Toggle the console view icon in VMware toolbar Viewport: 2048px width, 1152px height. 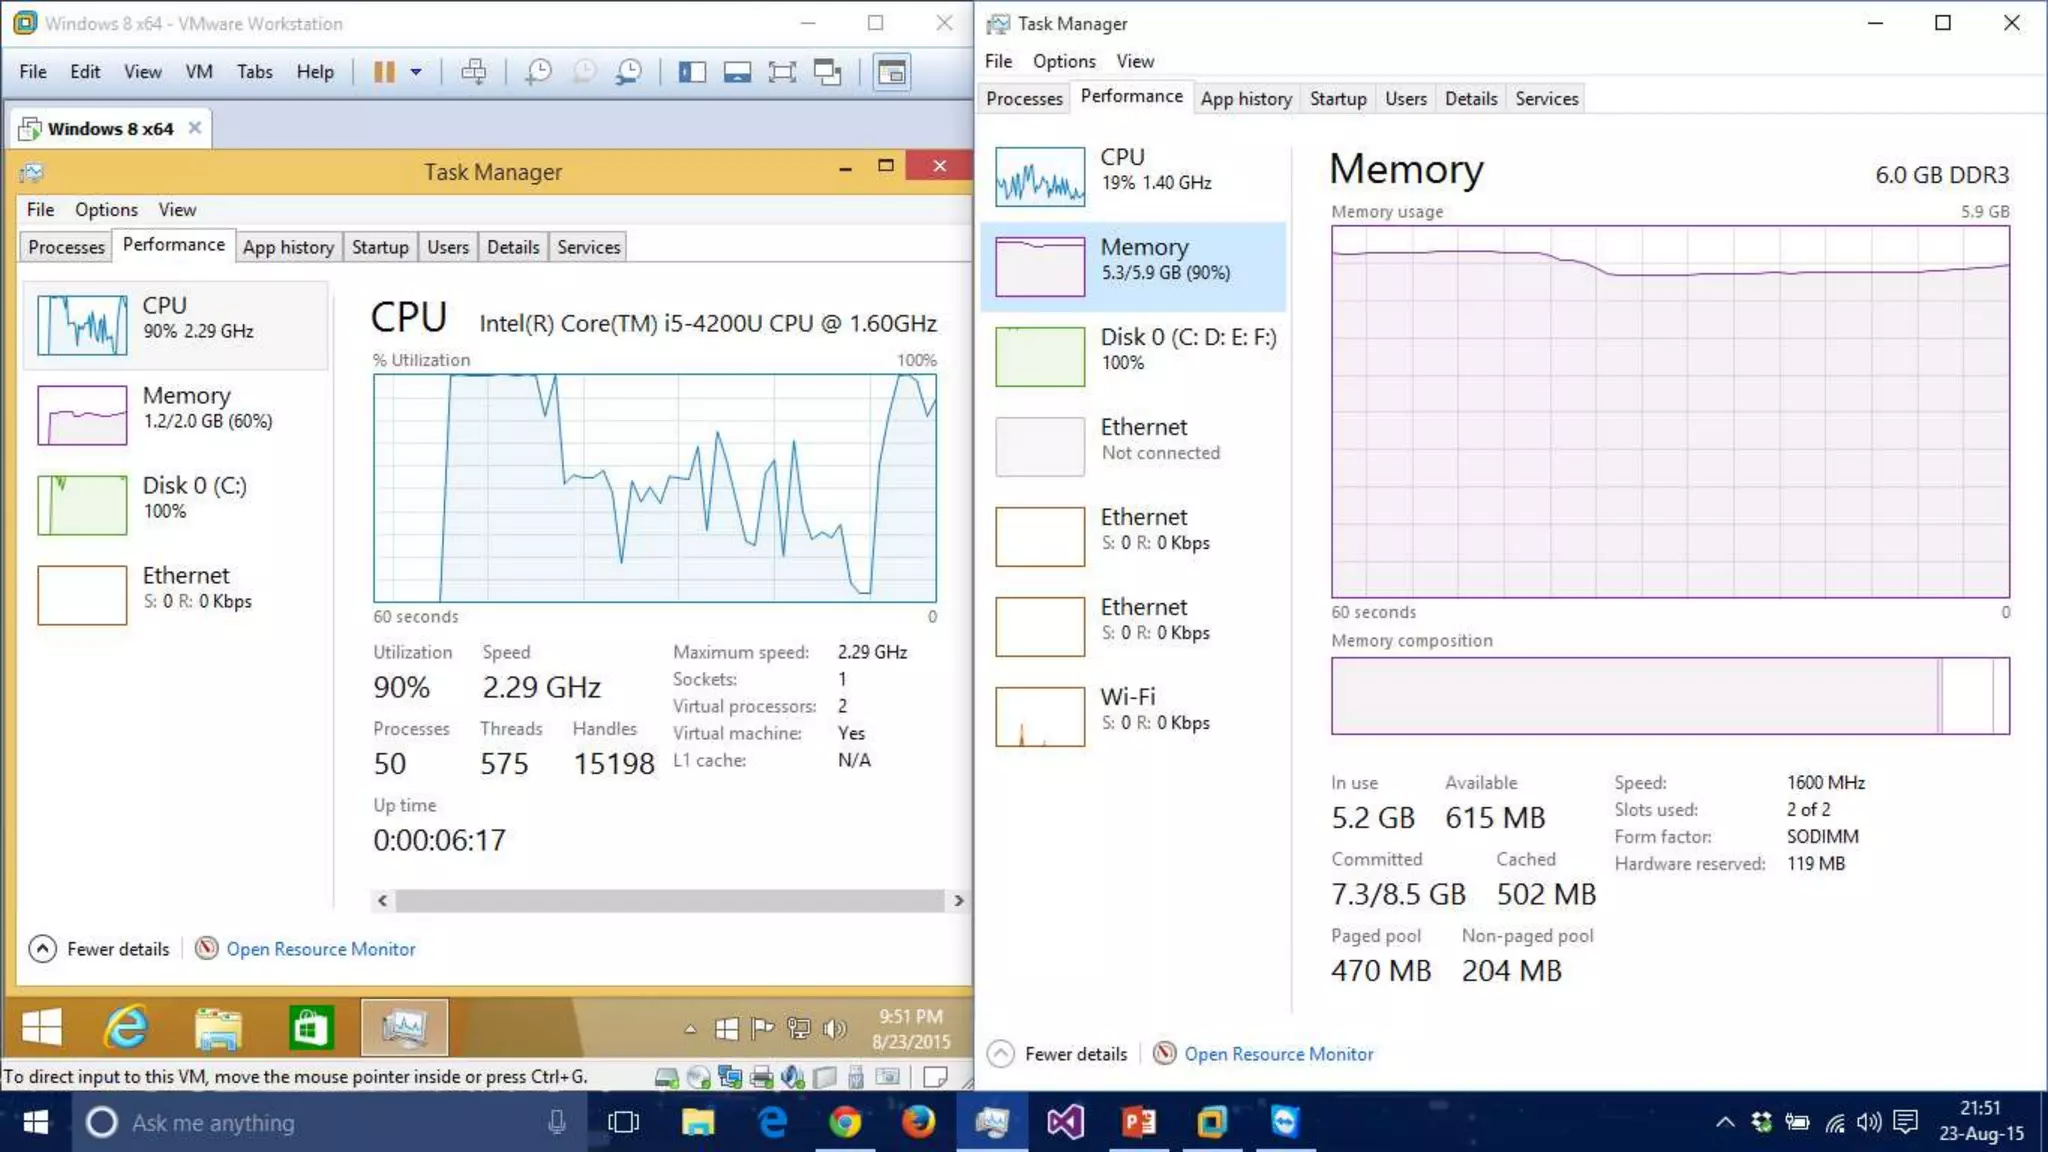tap(891, 72)
